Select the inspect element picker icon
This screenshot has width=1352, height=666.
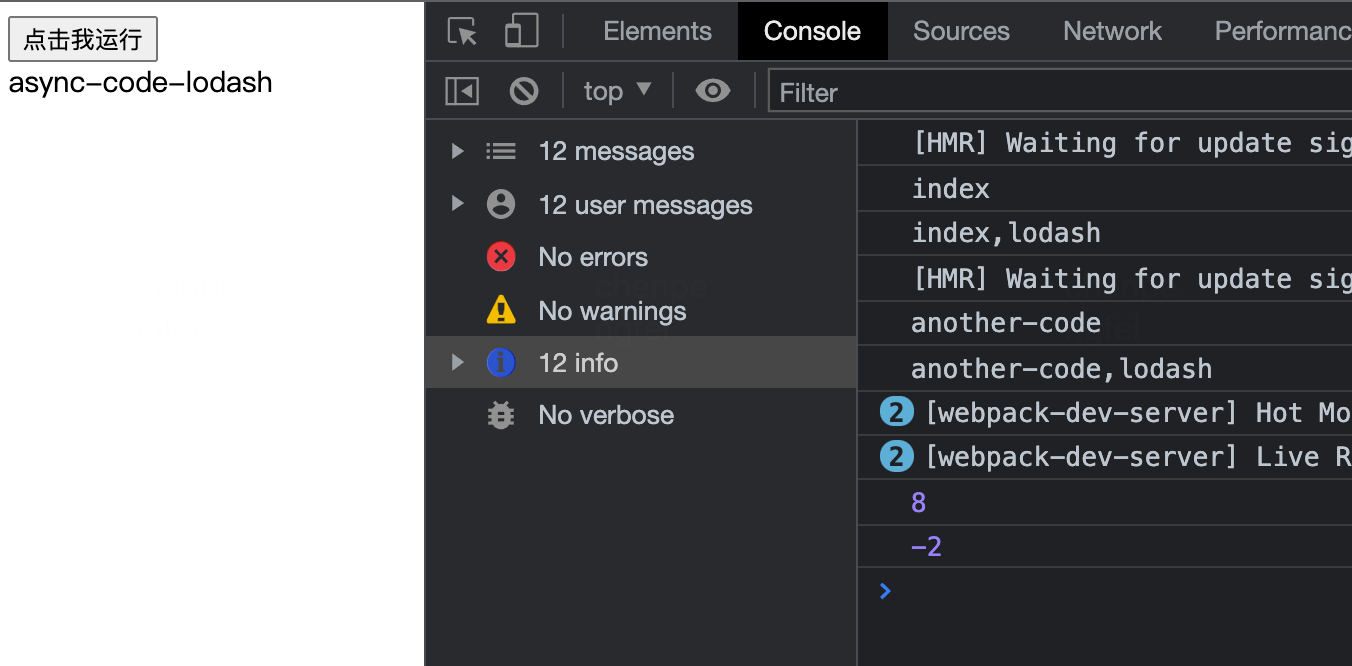click(x=462, y=32)
